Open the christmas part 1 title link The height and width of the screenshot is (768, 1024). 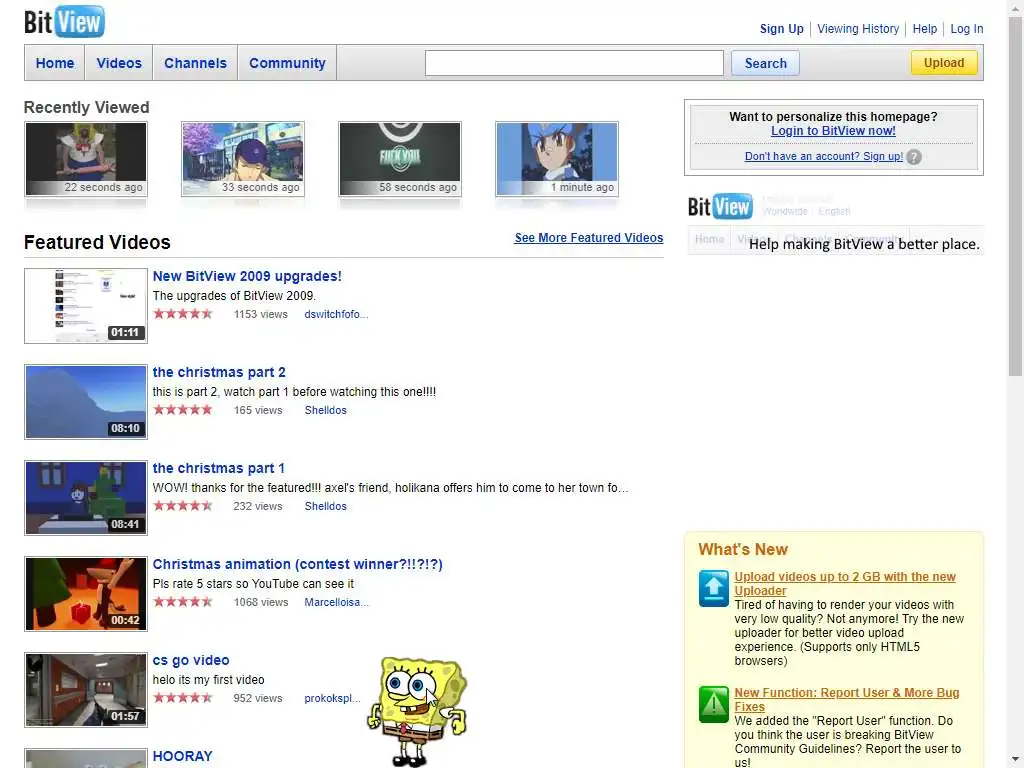coord(219,468)
